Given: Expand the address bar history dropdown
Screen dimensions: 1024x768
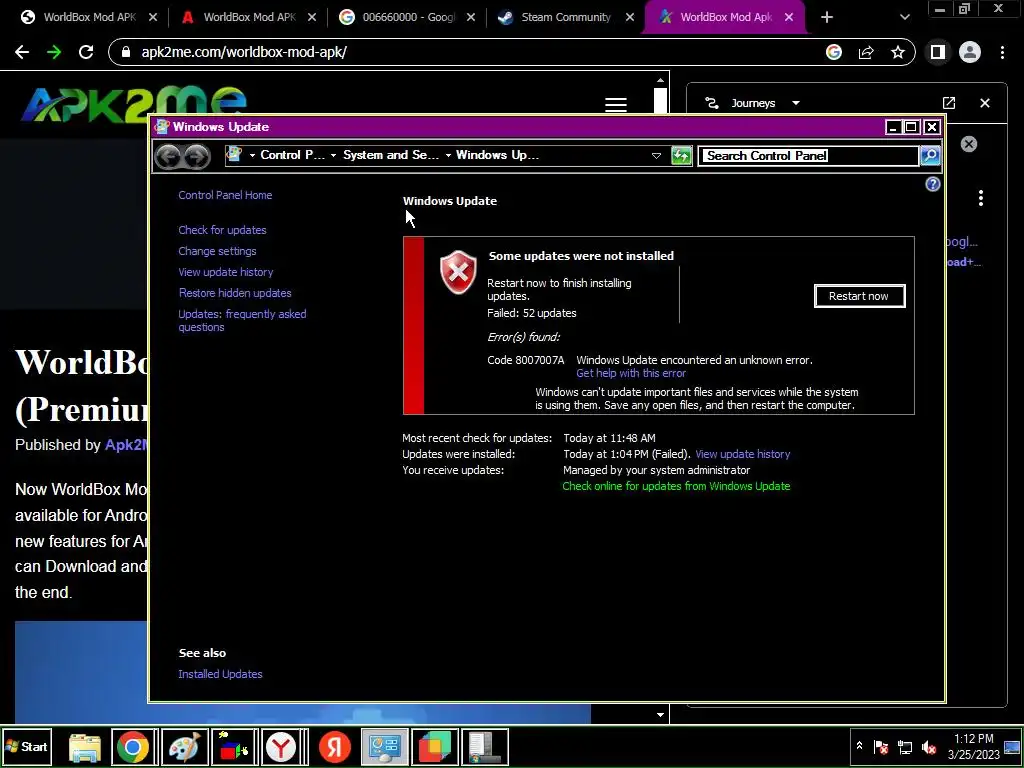Looking at the screenshot, I should tap(656, 155).
